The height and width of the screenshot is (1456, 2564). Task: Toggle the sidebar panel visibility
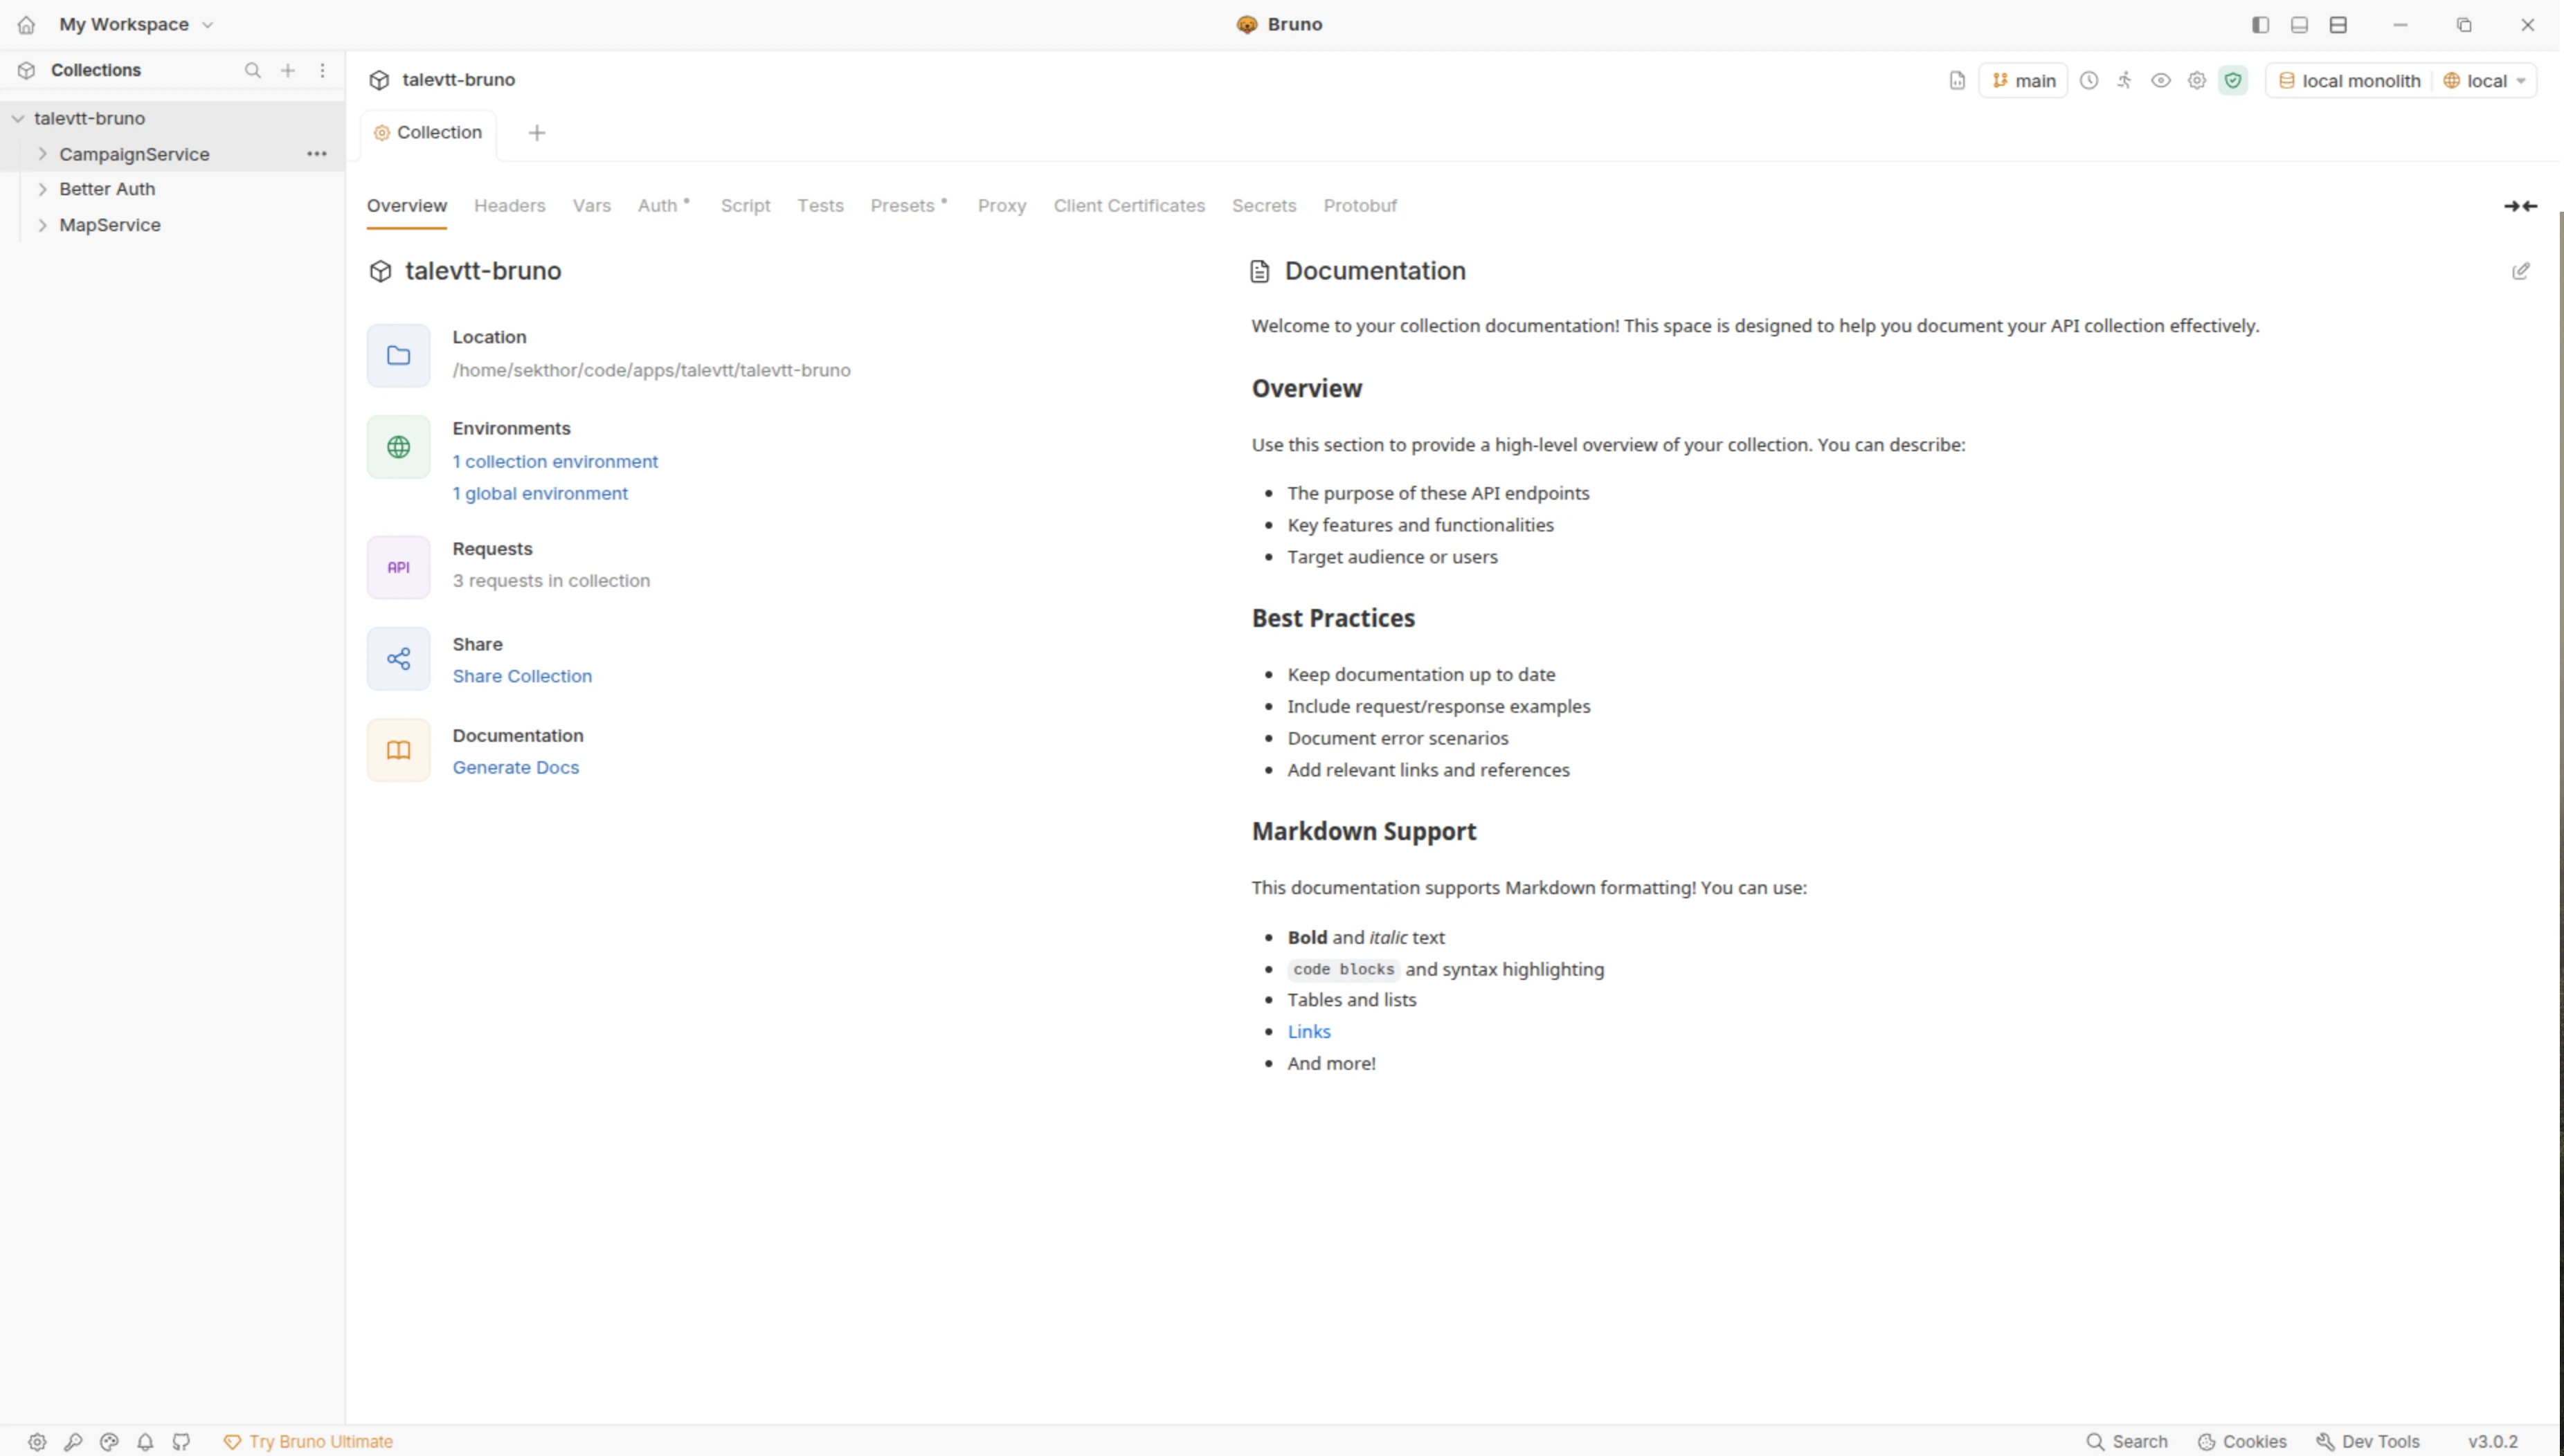[2260, 25]
